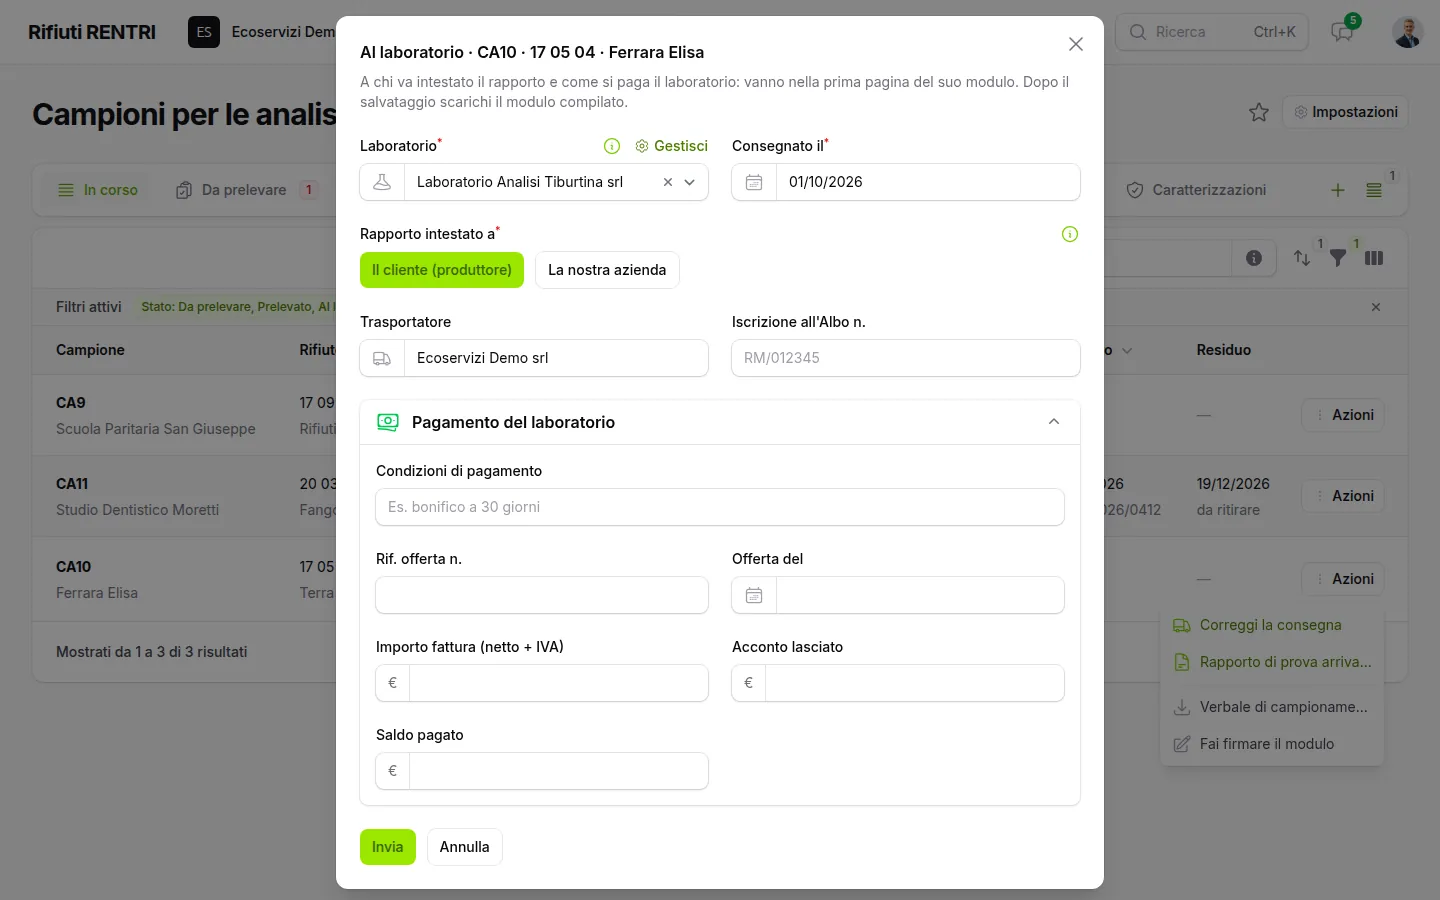Click the Condizioni di pagamento field

click(x=720, y=507)
